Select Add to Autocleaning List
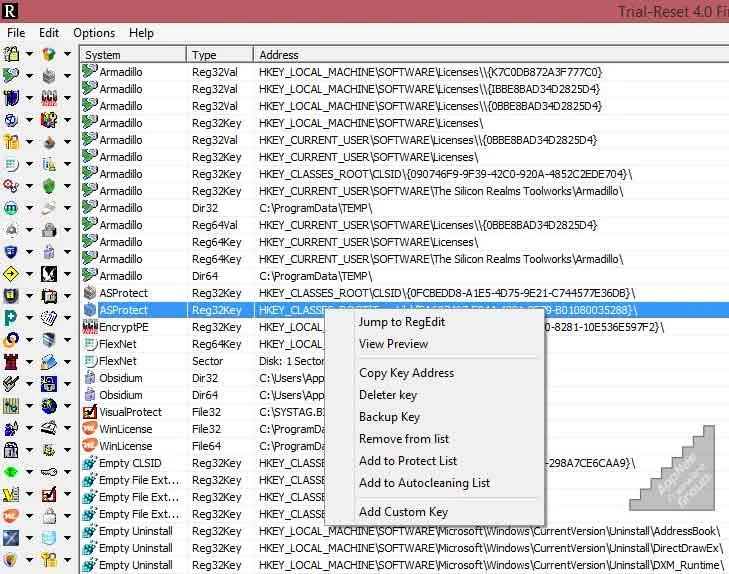Viewport: 729px width, 574px height. coord(424,482)
